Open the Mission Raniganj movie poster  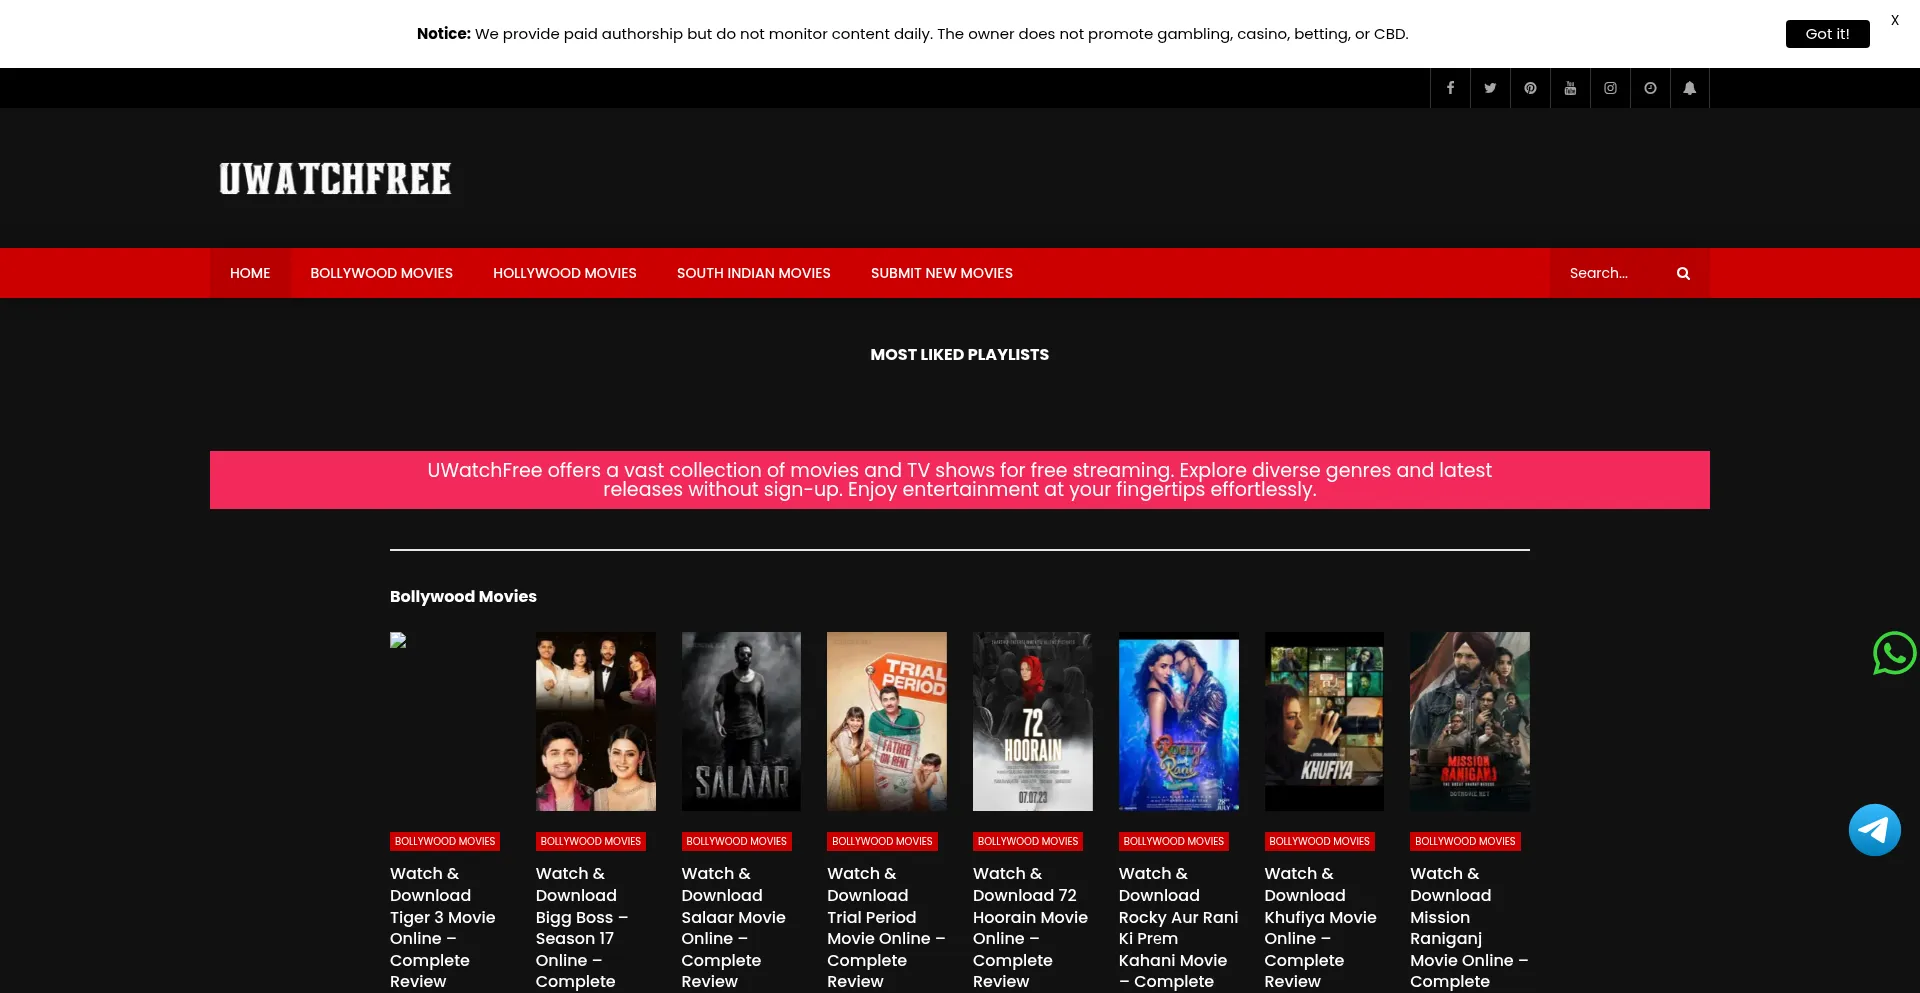(1470, 721)
